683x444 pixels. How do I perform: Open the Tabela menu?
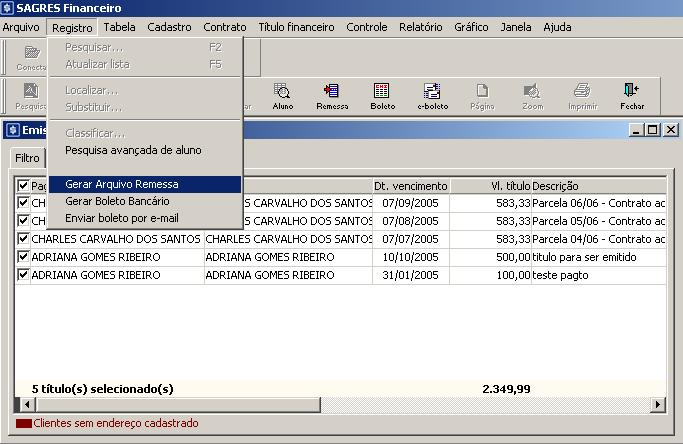point(120,27)
